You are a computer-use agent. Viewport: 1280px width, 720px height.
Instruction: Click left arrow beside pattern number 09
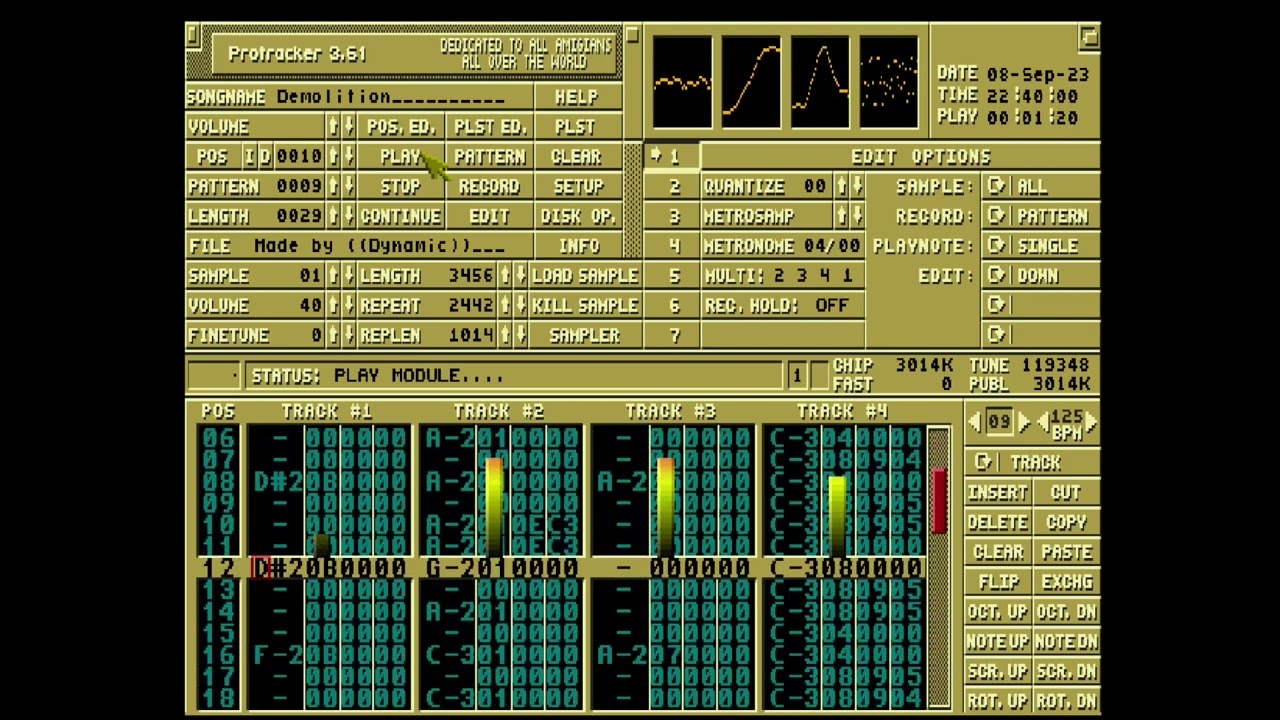pyautogui.click(x=975, y=422)
